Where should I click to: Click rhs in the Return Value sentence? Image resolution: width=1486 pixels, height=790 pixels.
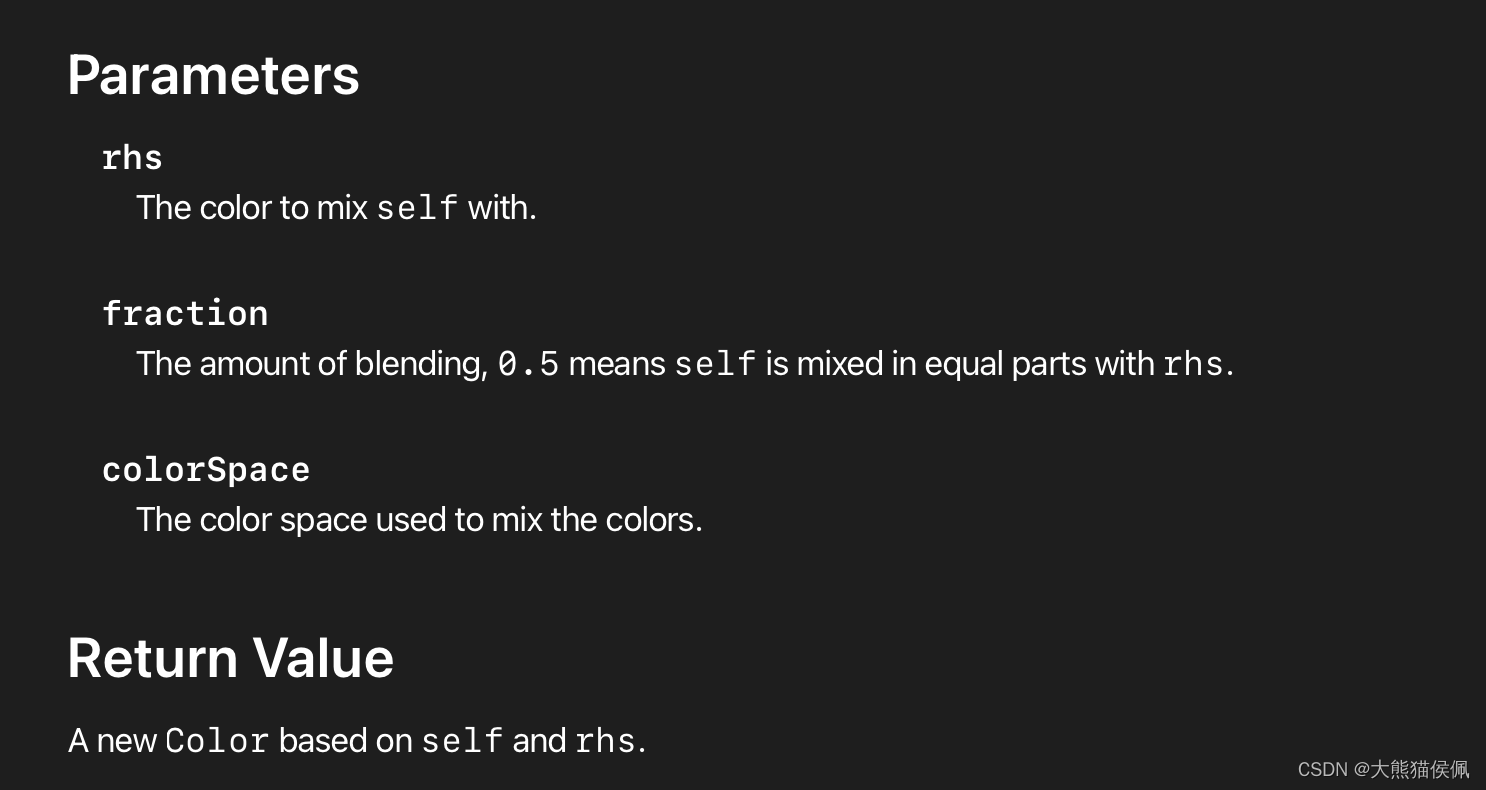pos(605,741)
